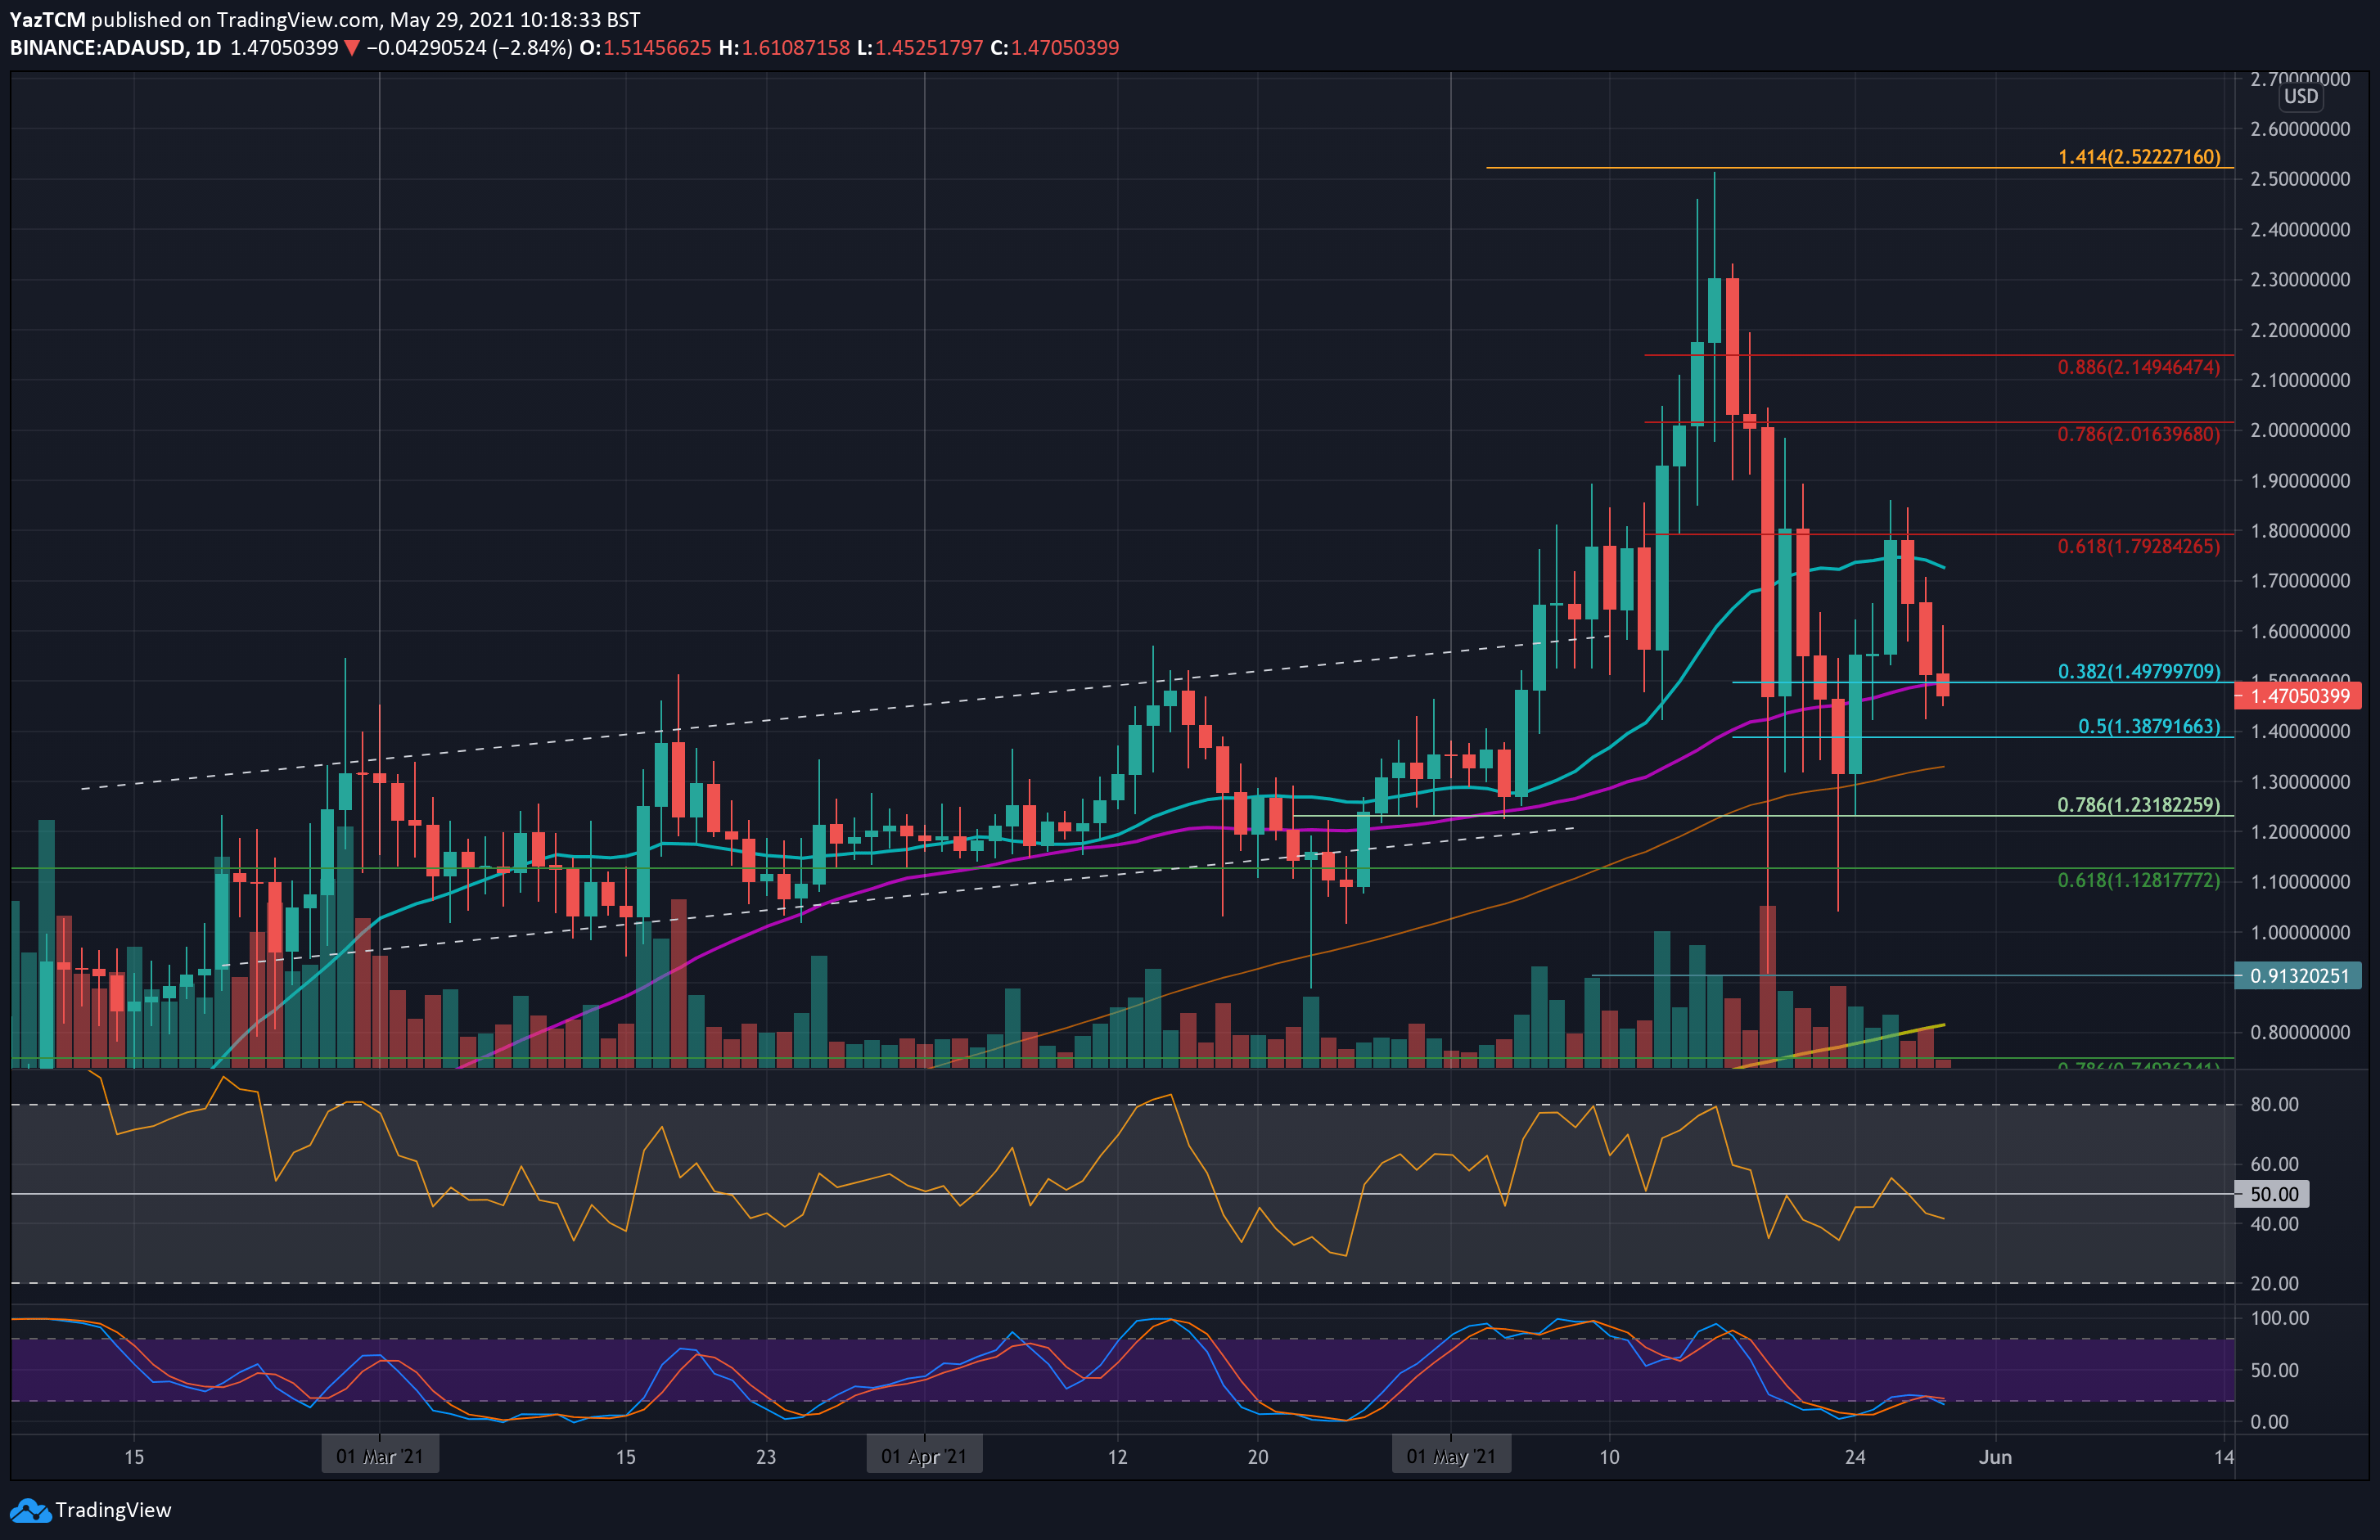This screenshot has height=1540, width=2380.
Task: Click the RSI 50.00 level tag
Action: point(2273,1194)
